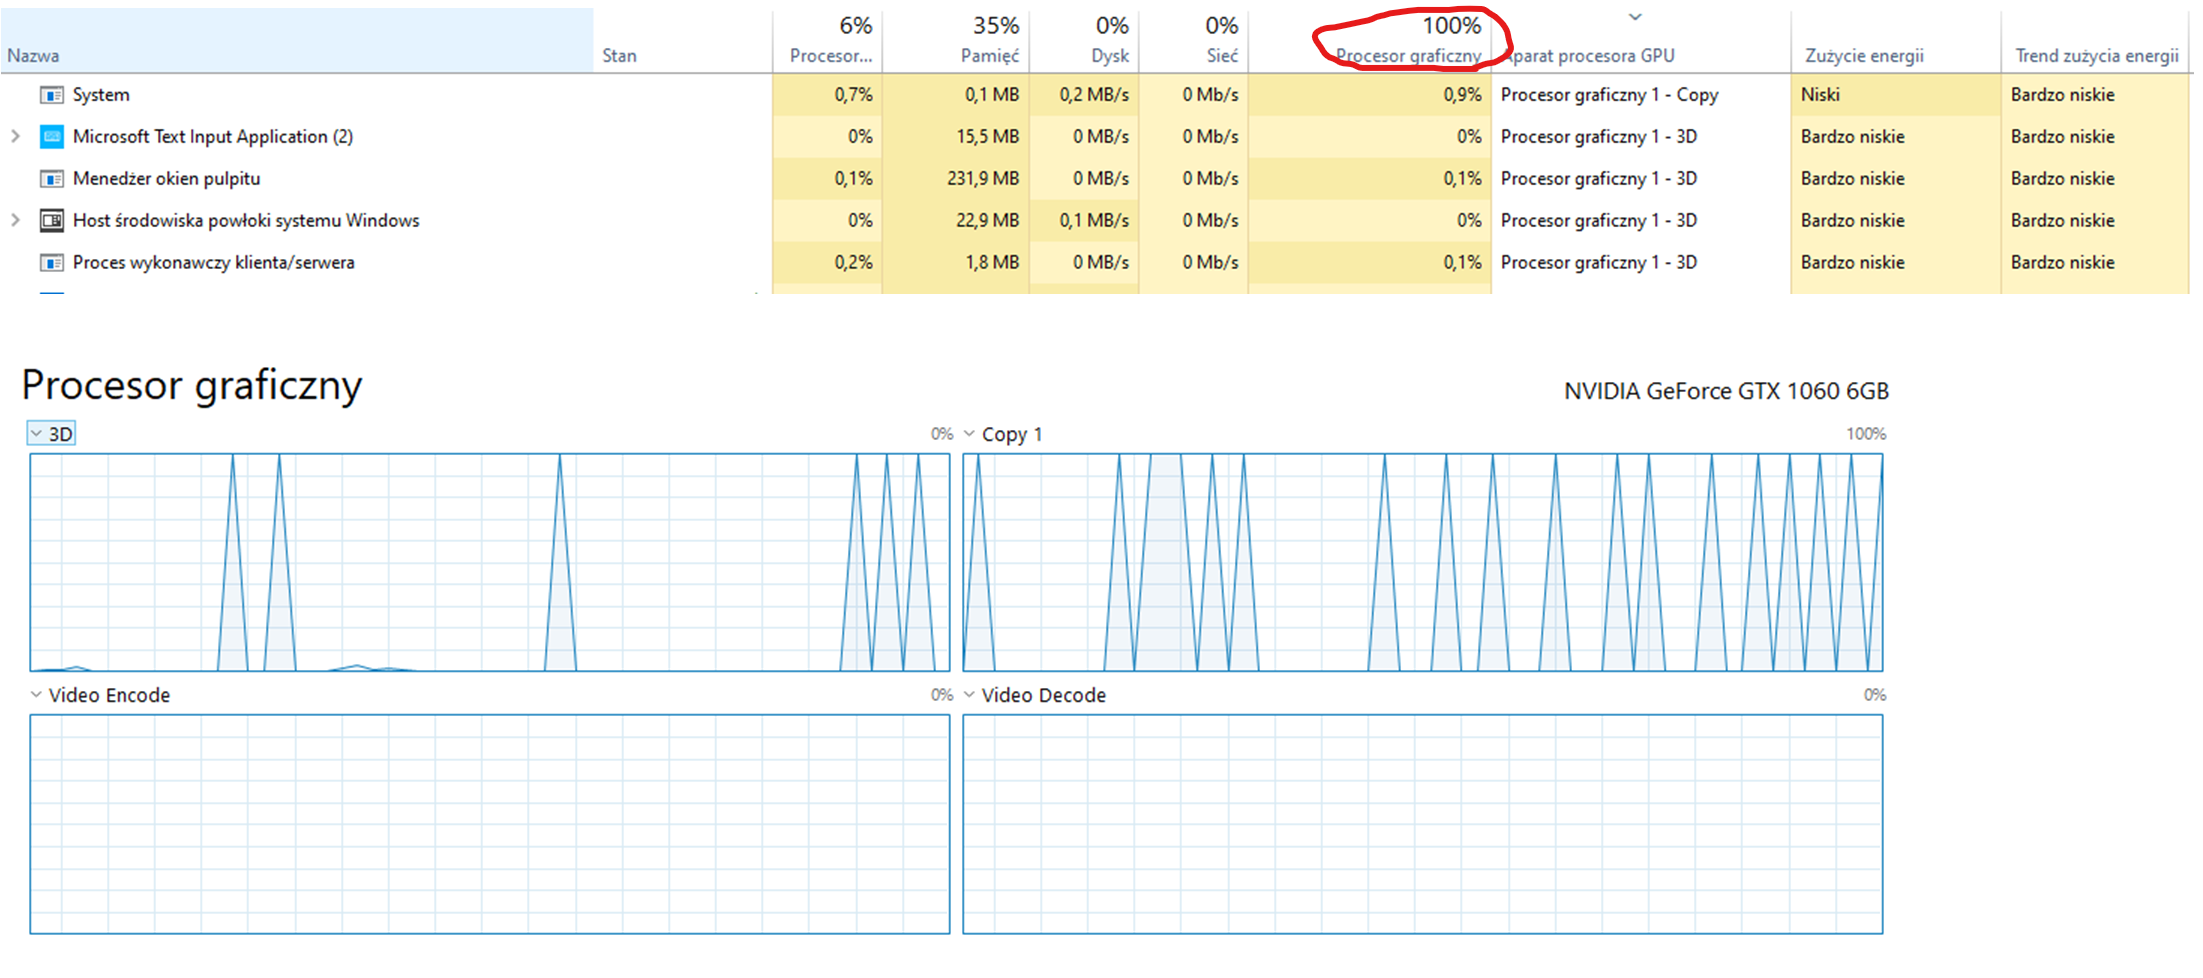This screenshot has height=978, width=2203.
Task: Sort by the Stan column header
Action: tap(683, 40)
